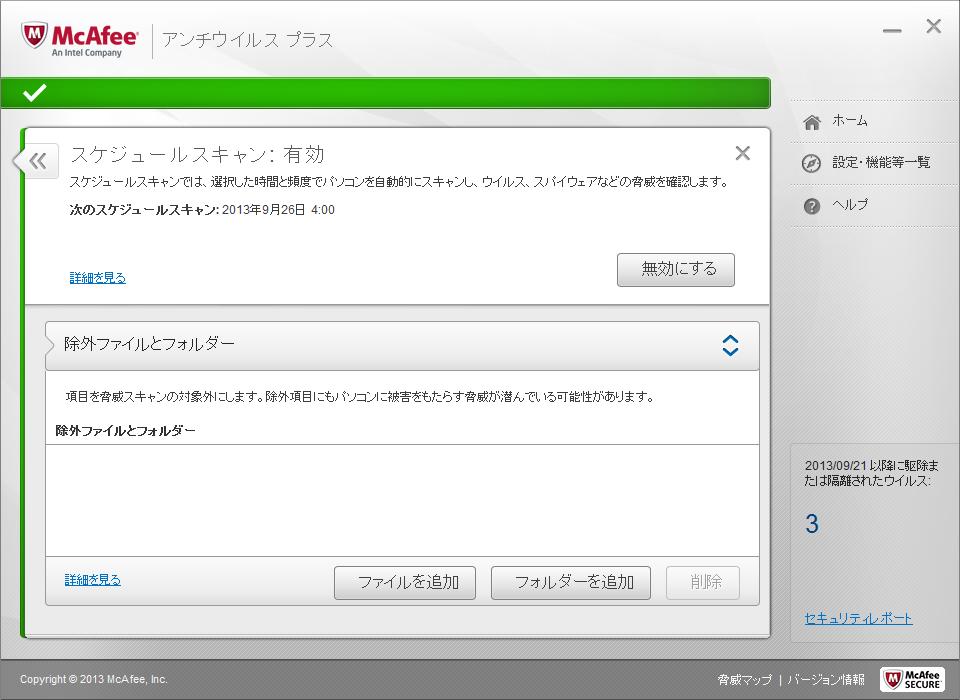Click the Copyright © 2013 McAfee text
Image resolution: width=960 pixels, height=700 pixels.
coord(94,679)
